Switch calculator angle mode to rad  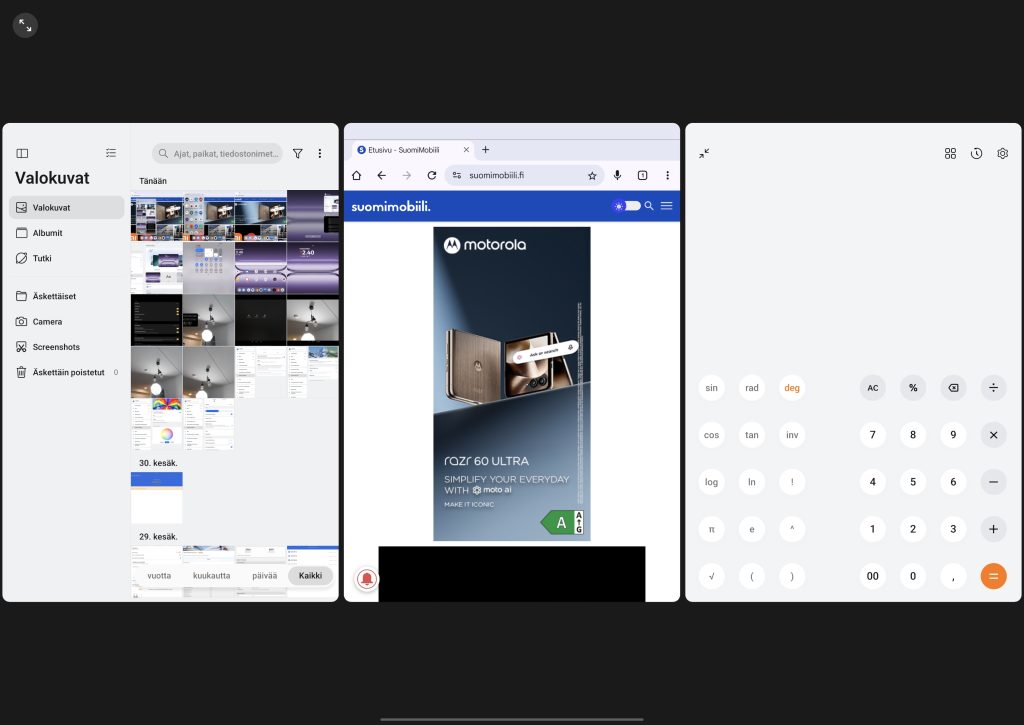[752, 388]
